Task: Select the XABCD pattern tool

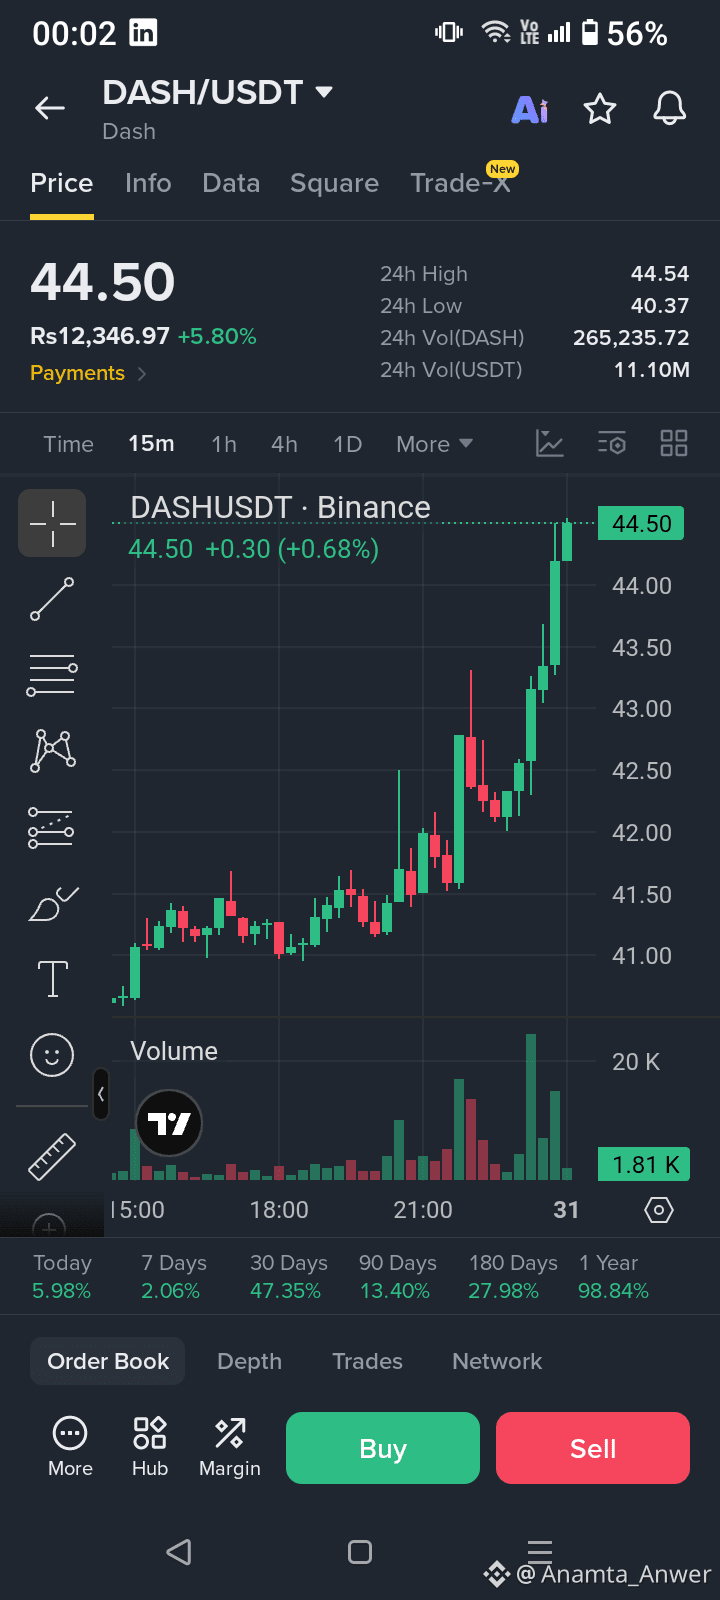Action: pyautogui.click(x=53, y=750)
